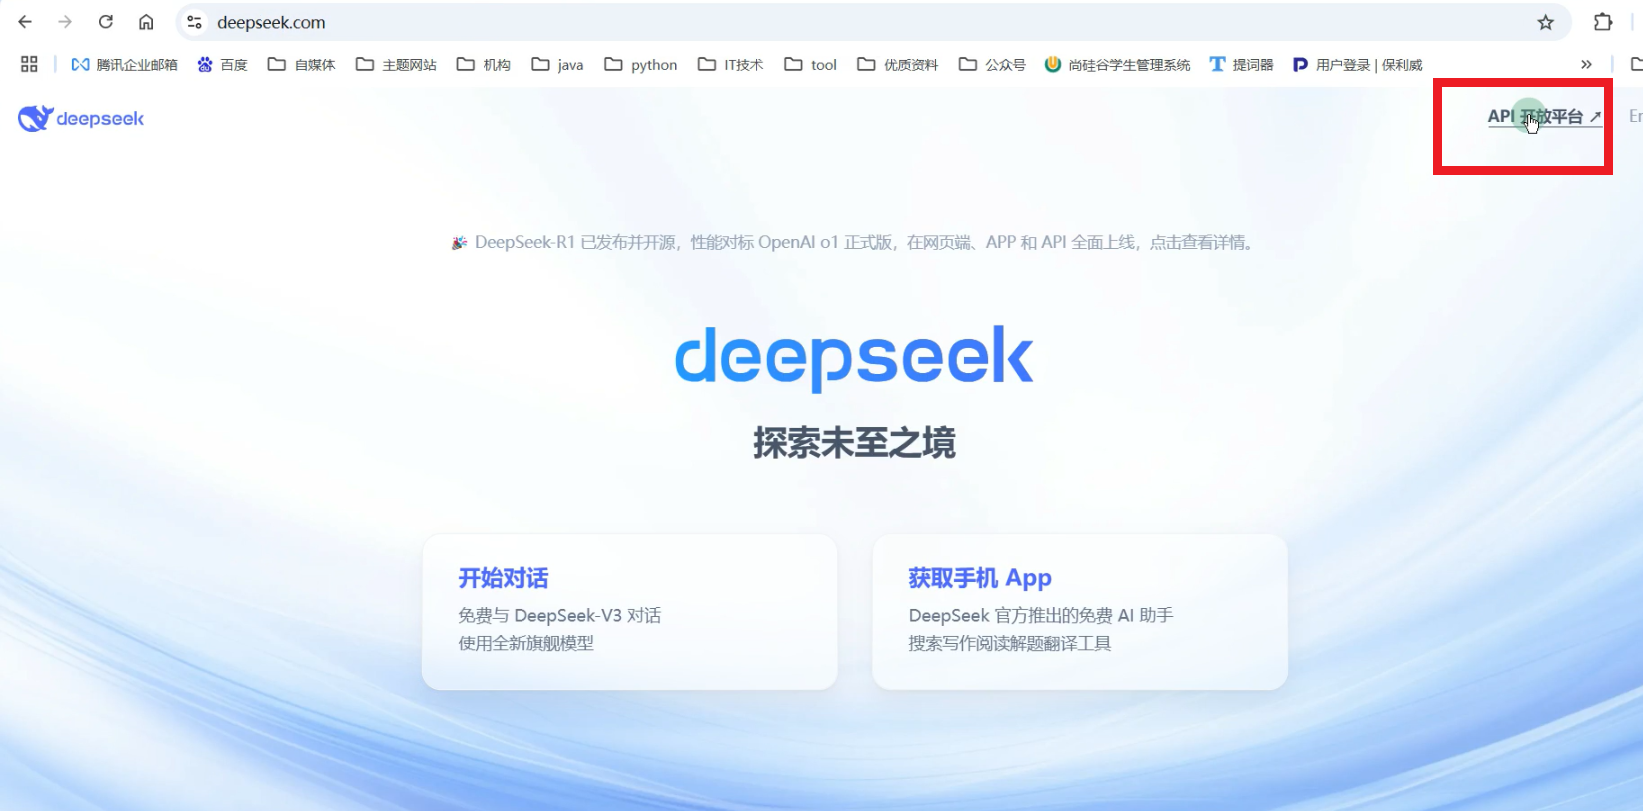Open 尚硅谷学生管理系统 bookmark
The height and width of the screenshot is (811, 1643).
pos(1117,64)
